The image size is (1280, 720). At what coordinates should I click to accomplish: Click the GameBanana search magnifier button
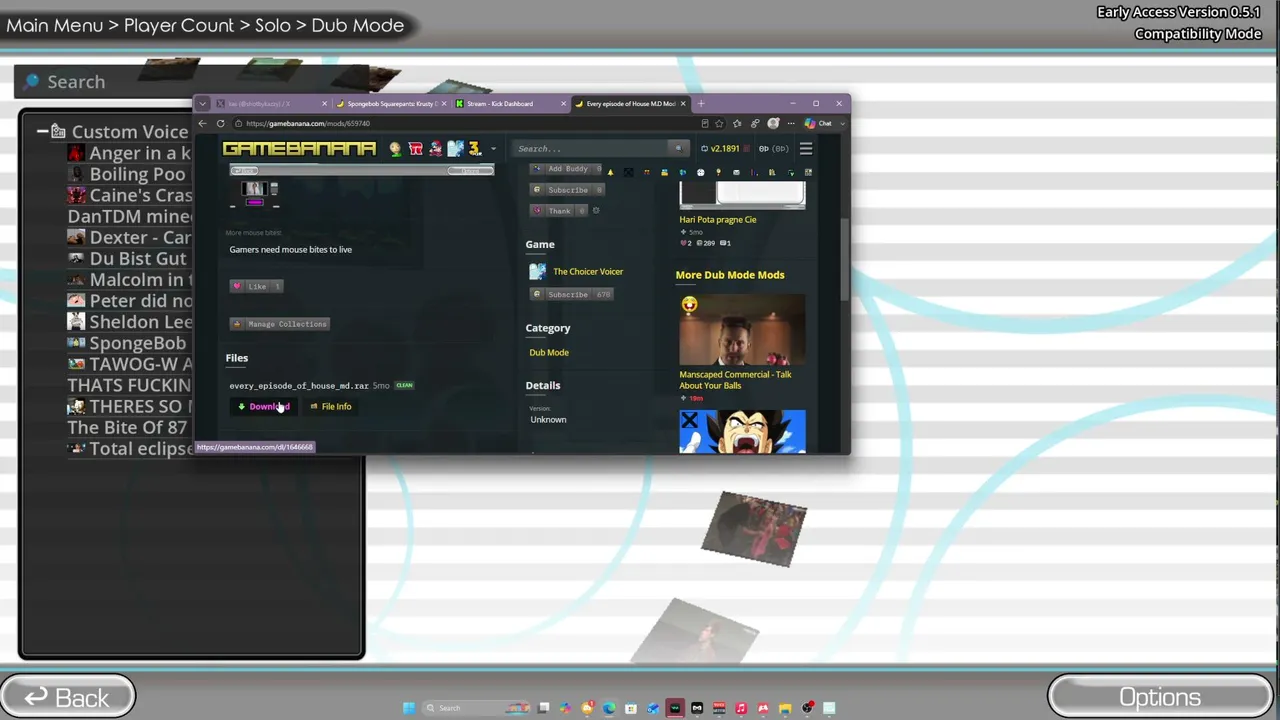(678, 149)
